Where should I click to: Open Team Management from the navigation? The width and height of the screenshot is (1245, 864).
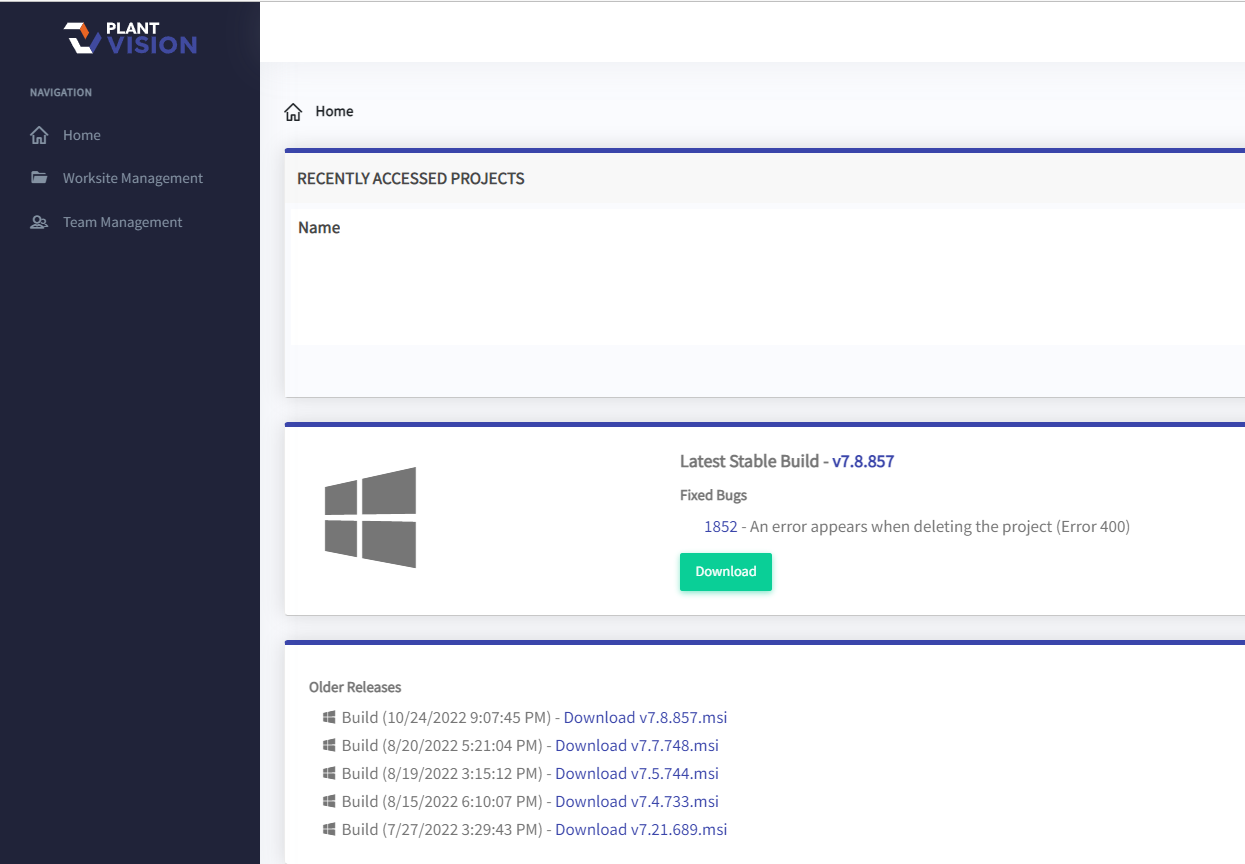tap(122, 221)
